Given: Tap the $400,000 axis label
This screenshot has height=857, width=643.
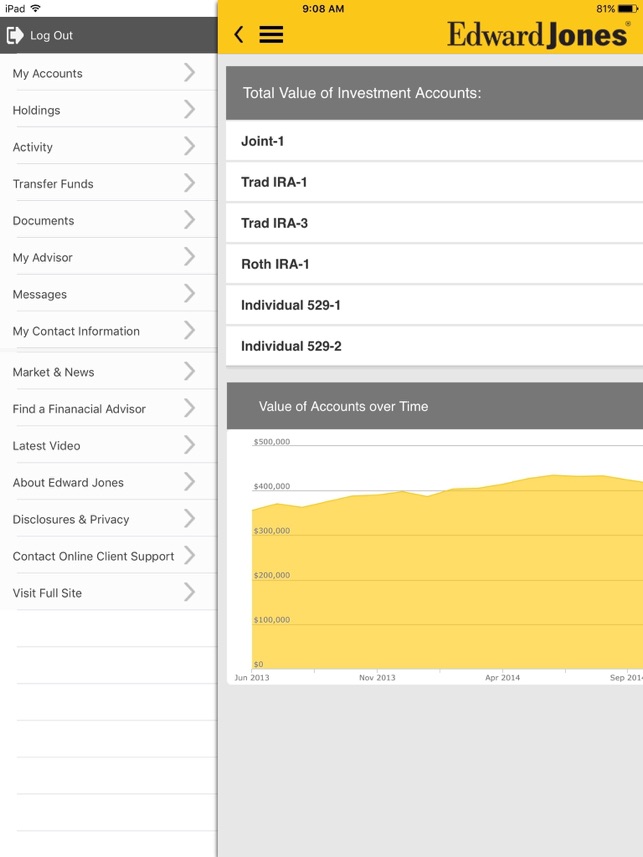Looking at the screenshot, I should (271, 486).
